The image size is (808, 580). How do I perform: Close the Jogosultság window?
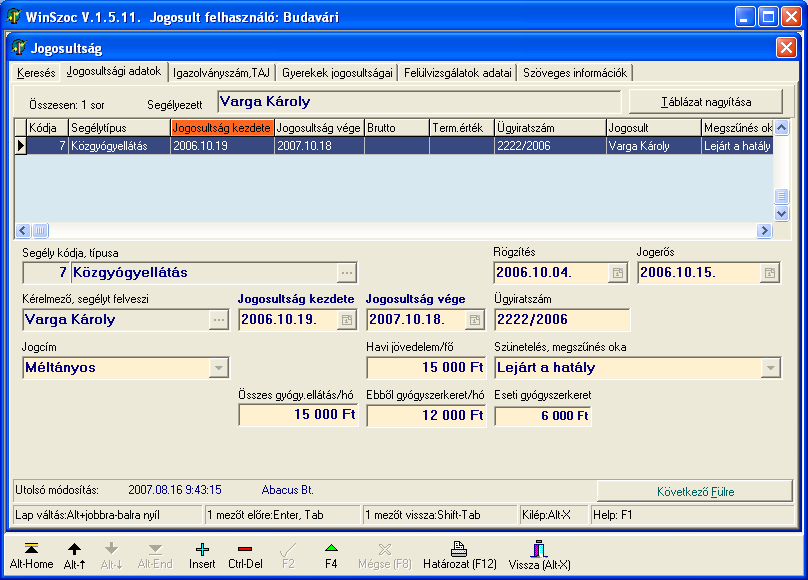[x=786, y=48]
